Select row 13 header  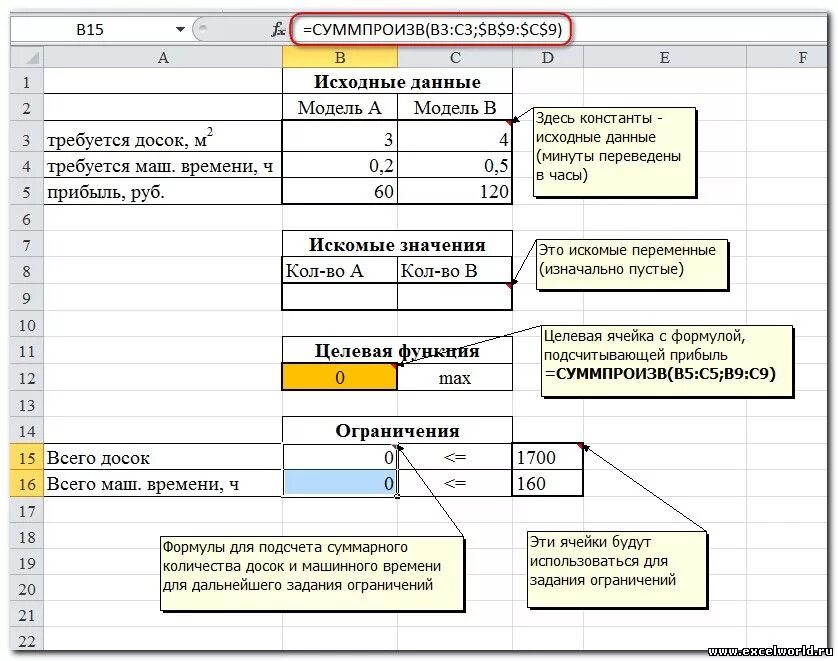[x=27, y=405]
